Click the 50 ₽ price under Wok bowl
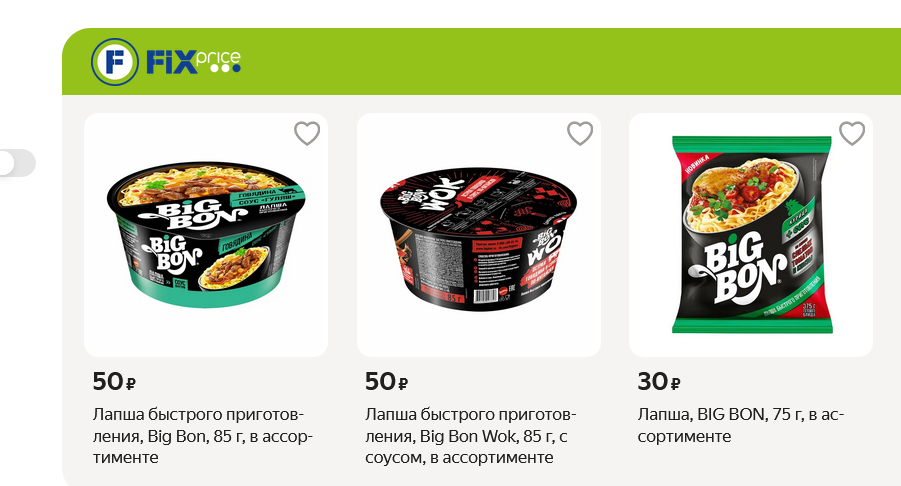Image resolution: width=901 pixels, height=486 pixels. click(x=386, y=381)
